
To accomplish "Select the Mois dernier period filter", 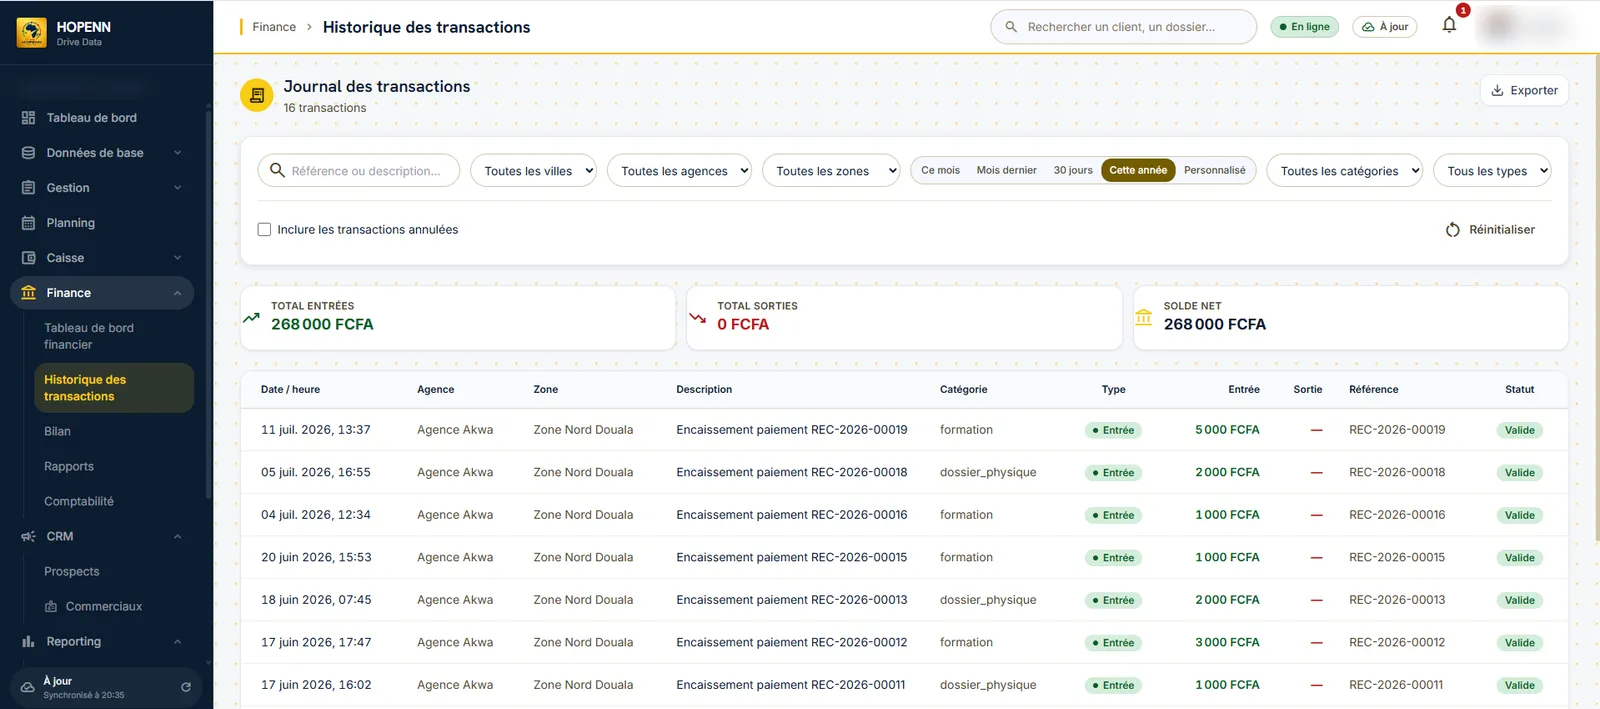I will tap(1006, 170).
